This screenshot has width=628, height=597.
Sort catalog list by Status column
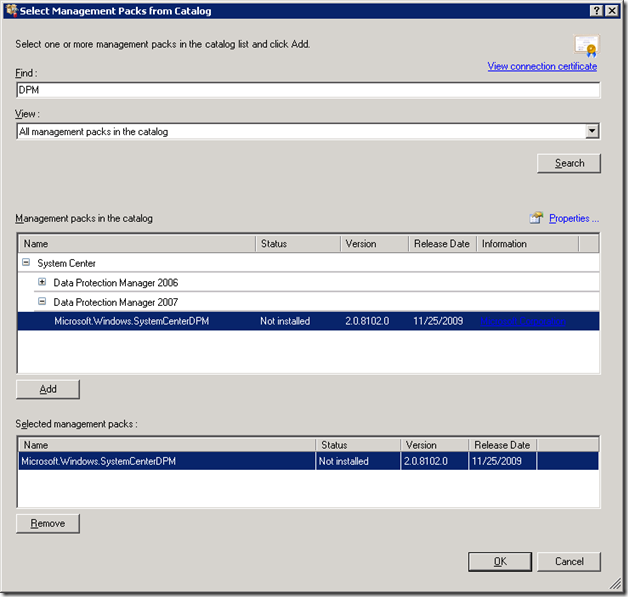click(x=298, y=244)
